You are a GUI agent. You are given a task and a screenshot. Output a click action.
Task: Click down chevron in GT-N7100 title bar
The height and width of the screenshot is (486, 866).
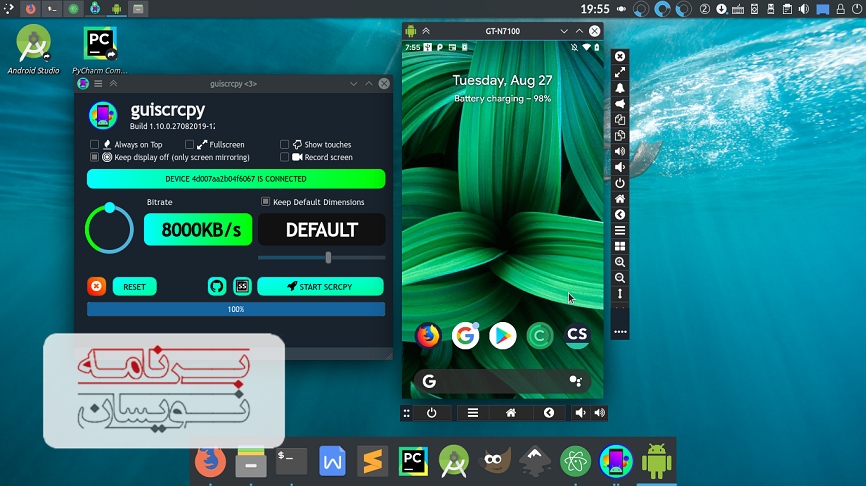(x=564, y=31)
